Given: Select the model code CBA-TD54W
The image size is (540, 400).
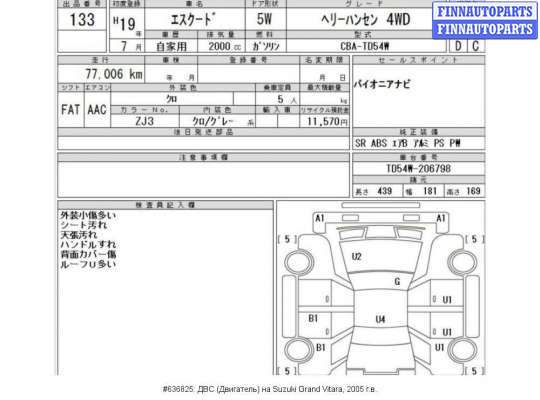Looking at the screenshot, I should (365, 46).
